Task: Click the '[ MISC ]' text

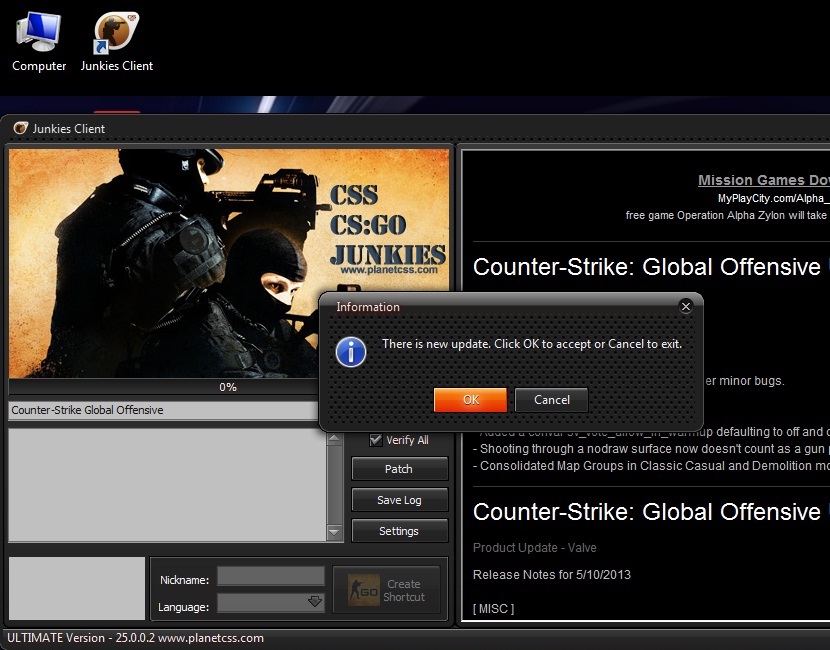Action: tap(493, 609)
